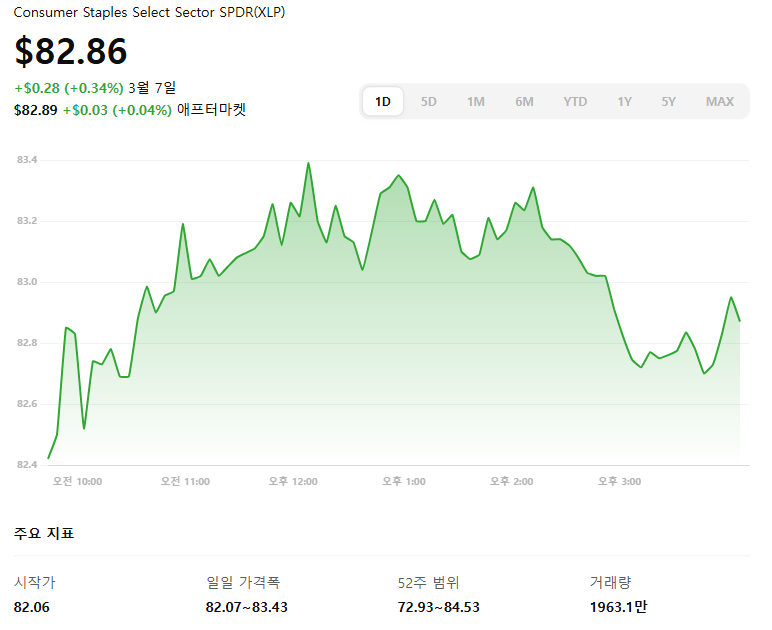Click the opening price value 82.06
Viewport: 772px width, 630px height.
click(32, 607)
